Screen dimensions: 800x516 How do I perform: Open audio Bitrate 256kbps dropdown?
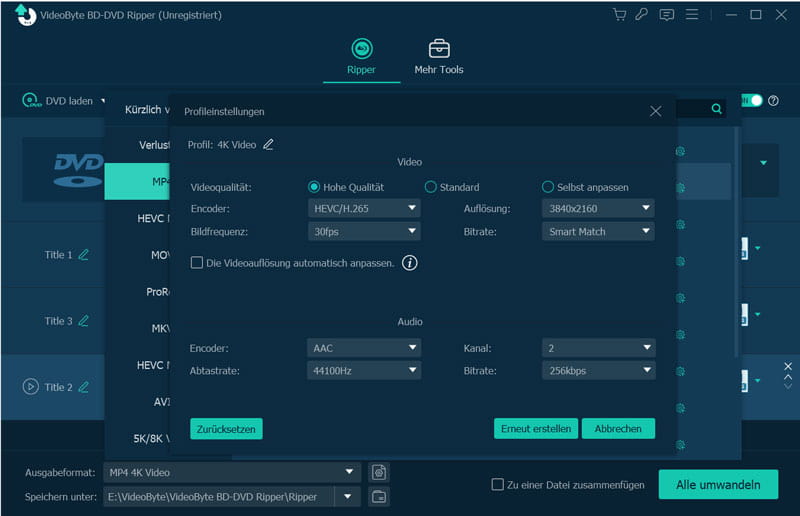[598, 371]
